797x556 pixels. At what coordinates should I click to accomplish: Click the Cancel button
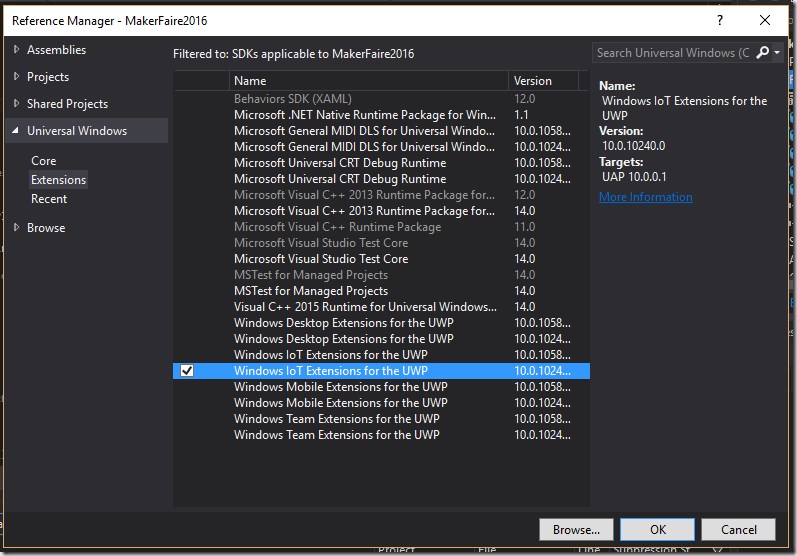click(x=739, y=530)
